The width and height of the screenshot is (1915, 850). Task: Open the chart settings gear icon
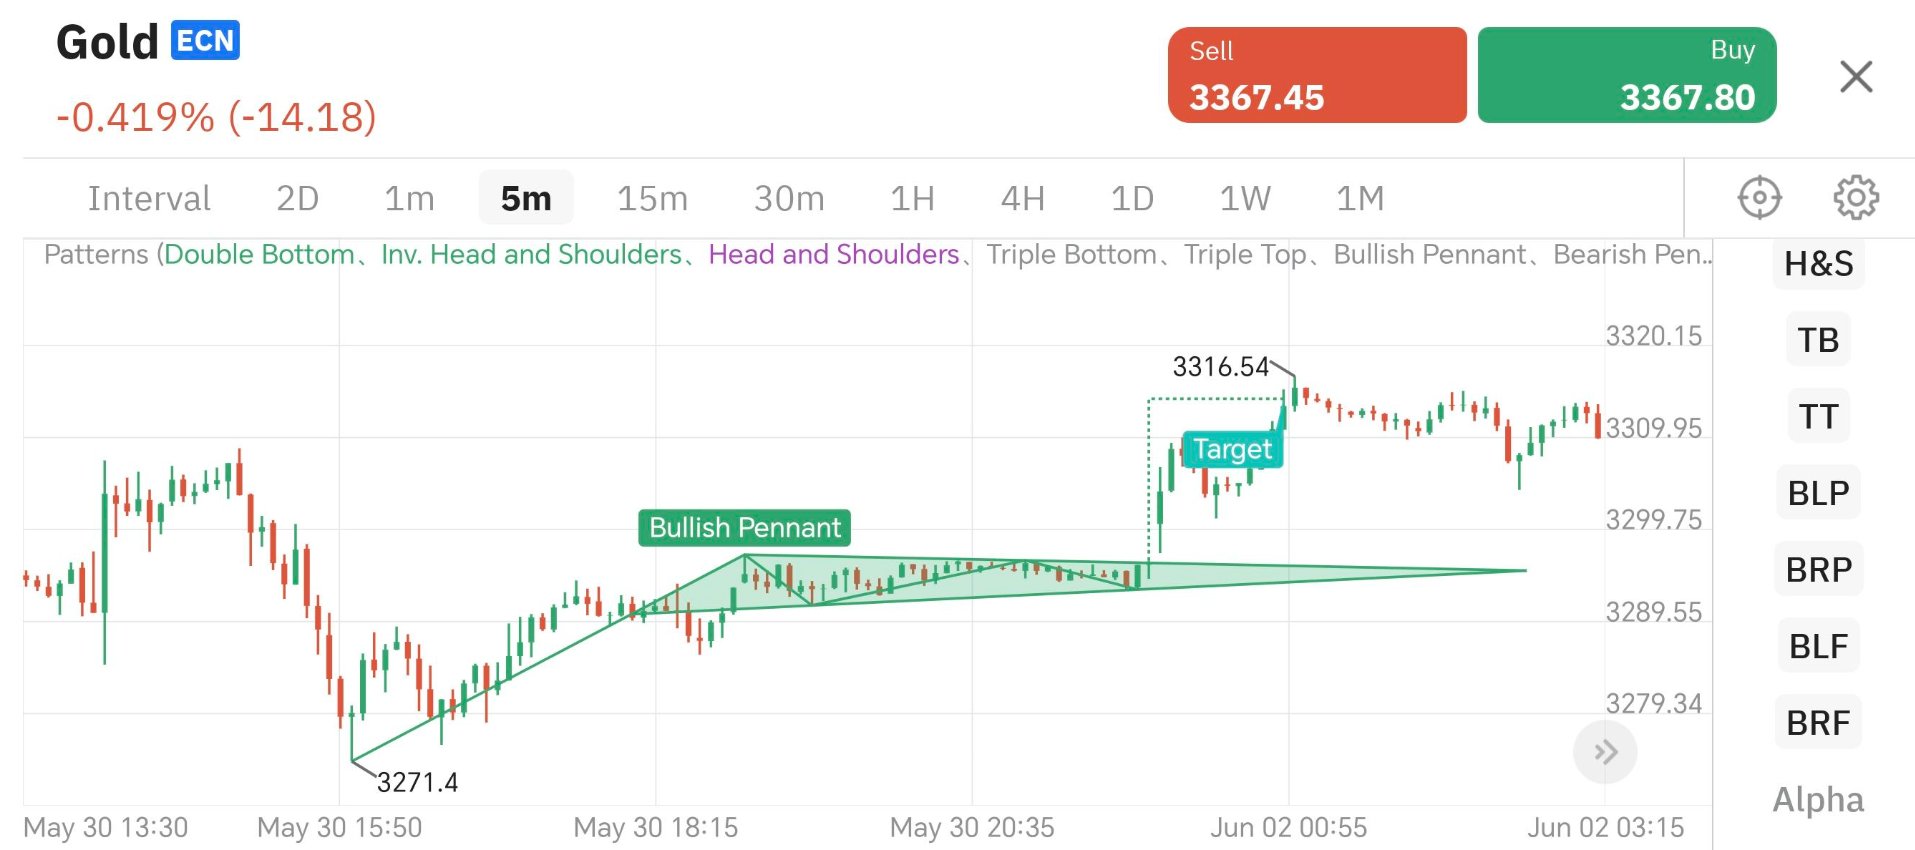click(1857, 197)
